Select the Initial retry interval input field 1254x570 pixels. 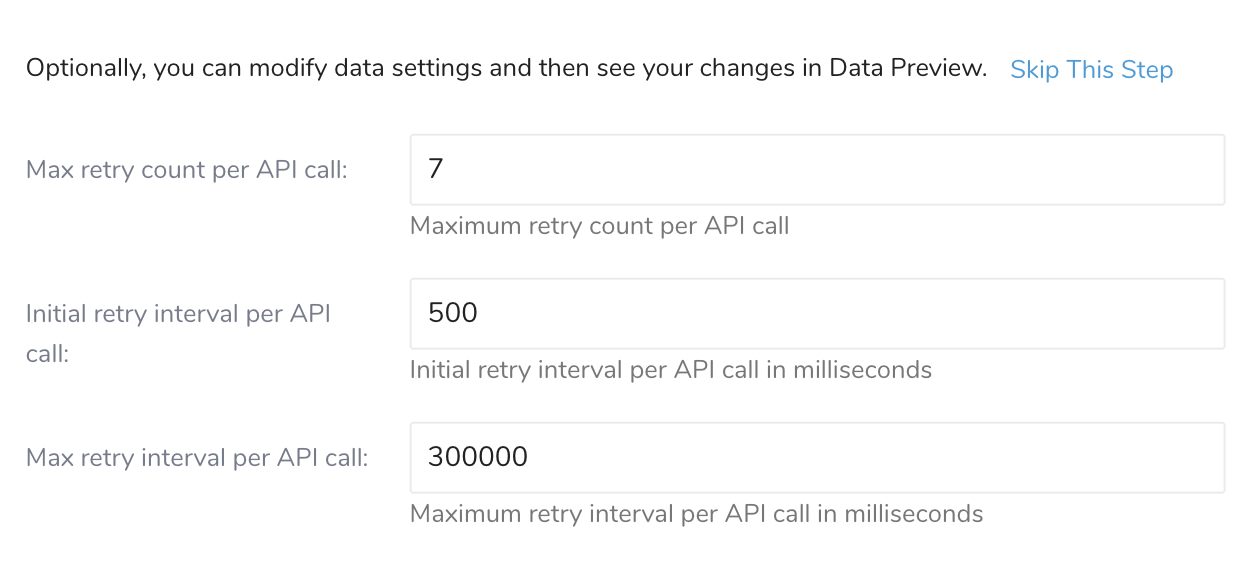(x=816, y=314)
